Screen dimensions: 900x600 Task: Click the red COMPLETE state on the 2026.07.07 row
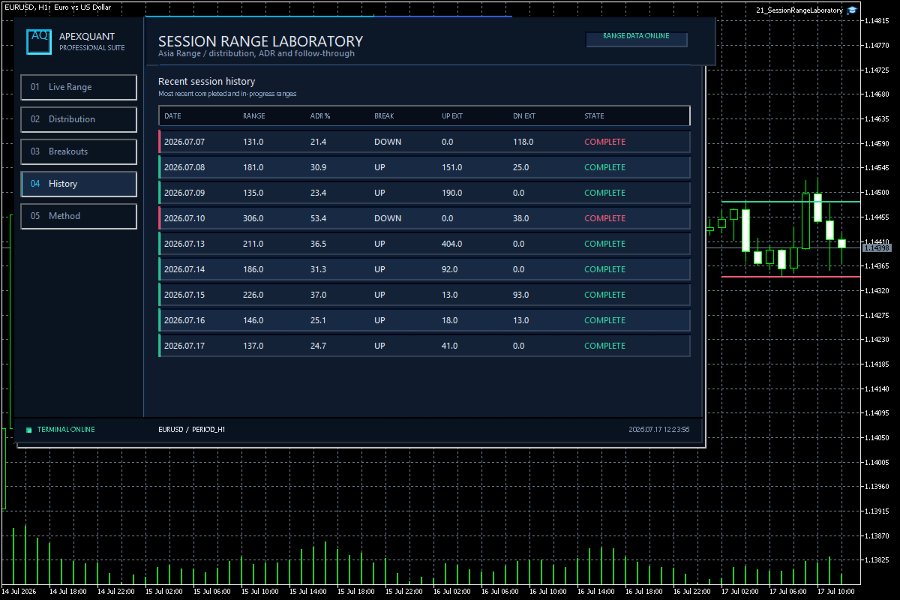click(x=605, y=142)
